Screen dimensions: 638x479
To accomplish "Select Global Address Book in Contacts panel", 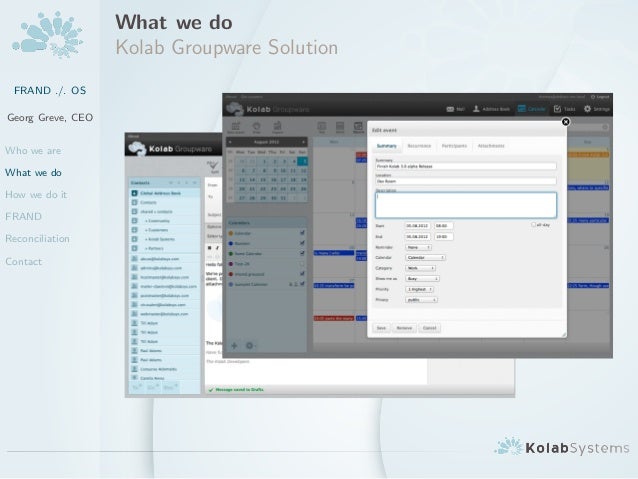I will [164, 193].
